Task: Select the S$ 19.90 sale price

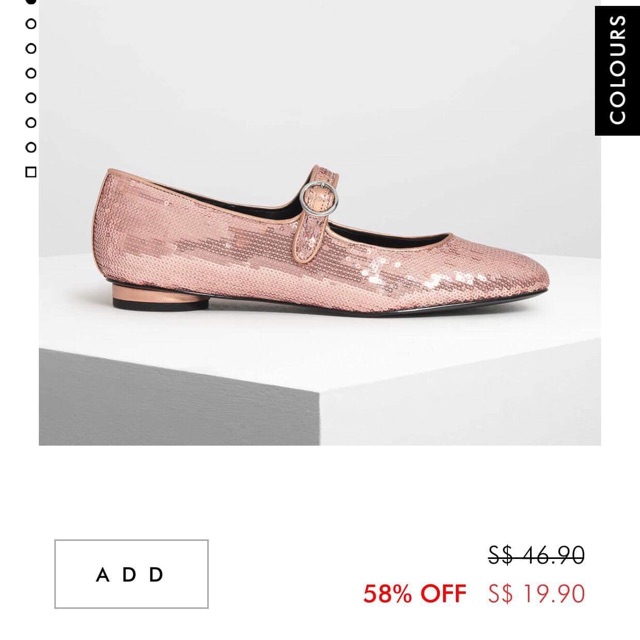Action: click(536, 593)
